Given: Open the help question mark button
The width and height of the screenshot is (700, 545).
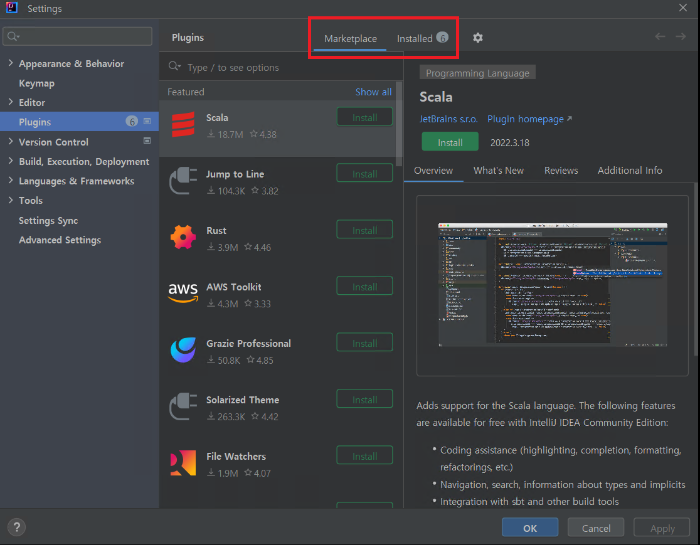Looking at the screenshot, I should coord(17,527).
